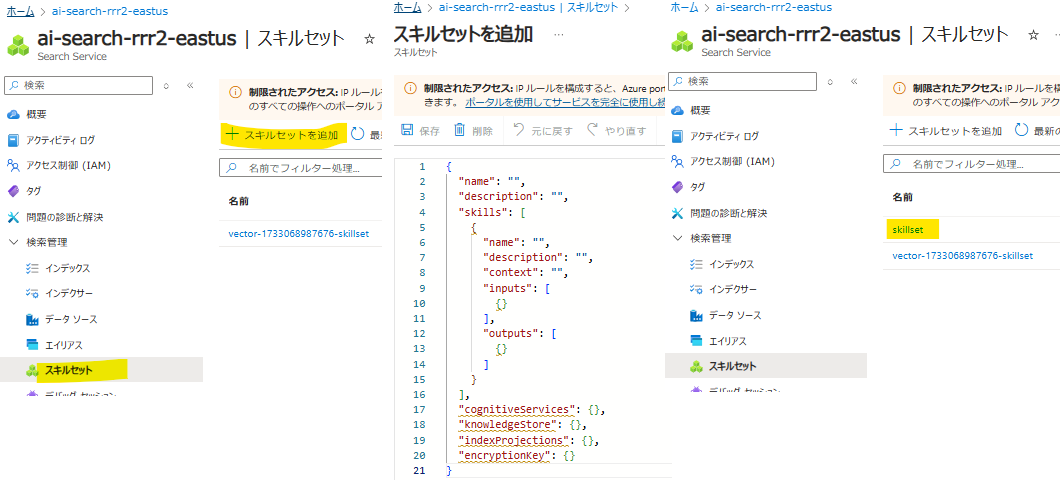This screenshot has width=1060, height=480.
Task: Click the 名前 column header in left screenshot
Action: coord(239,201)
